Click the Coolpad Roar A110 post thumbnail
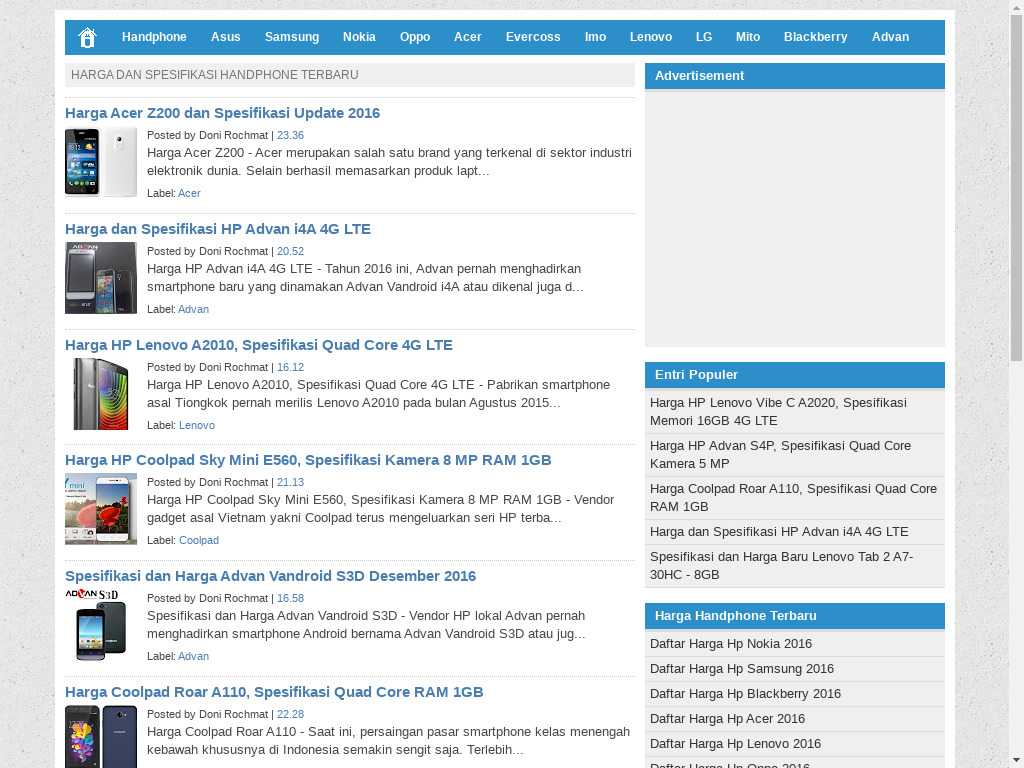Screen dimensions: 1024x768 click(x=101, y=737)
